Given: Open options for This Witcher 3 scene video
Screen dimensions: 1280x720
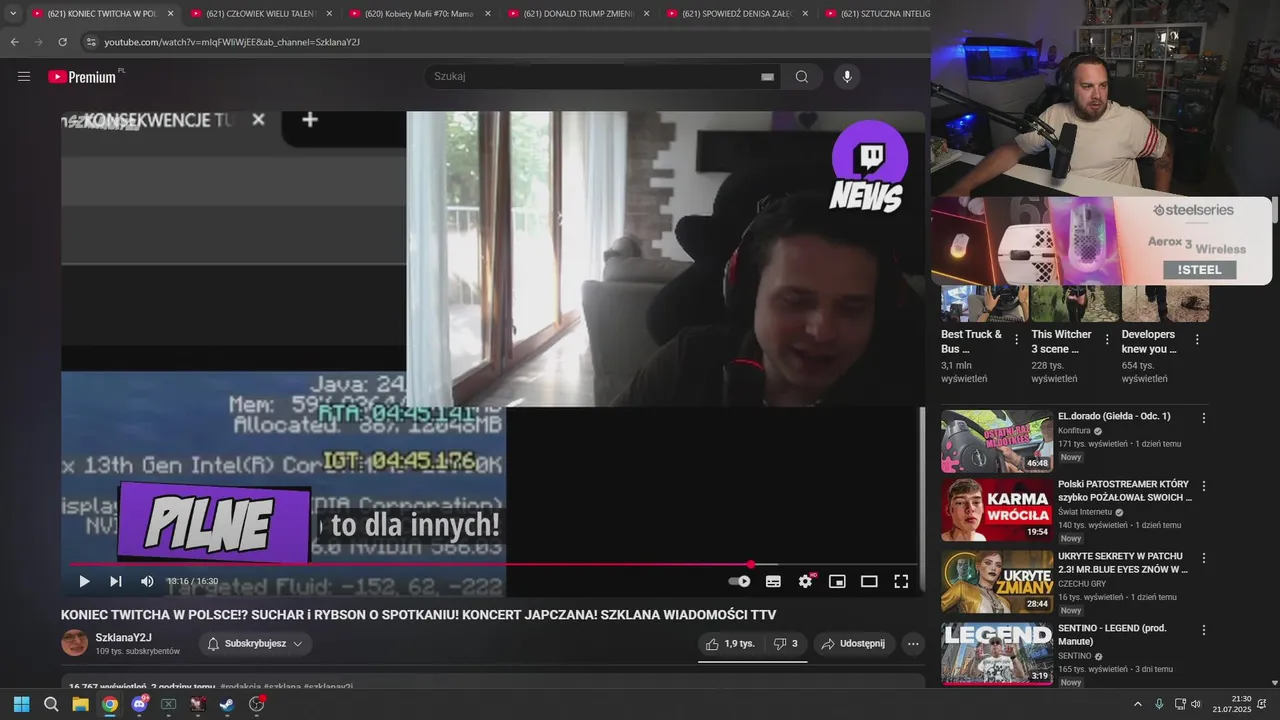Looking at the screenshot, I should 1107,340.
